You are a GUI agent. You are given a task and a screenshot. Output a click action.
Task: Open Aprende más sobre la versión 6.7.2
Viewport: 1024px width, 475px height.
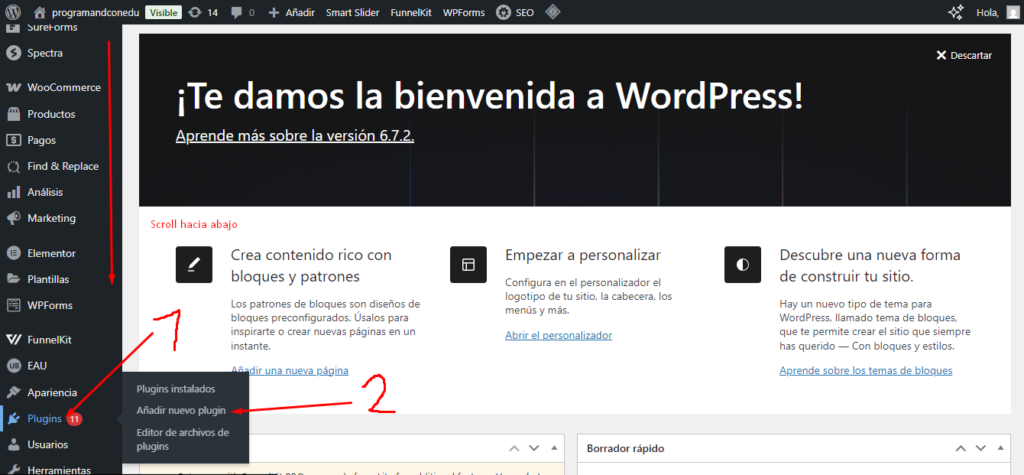[295, 135]
